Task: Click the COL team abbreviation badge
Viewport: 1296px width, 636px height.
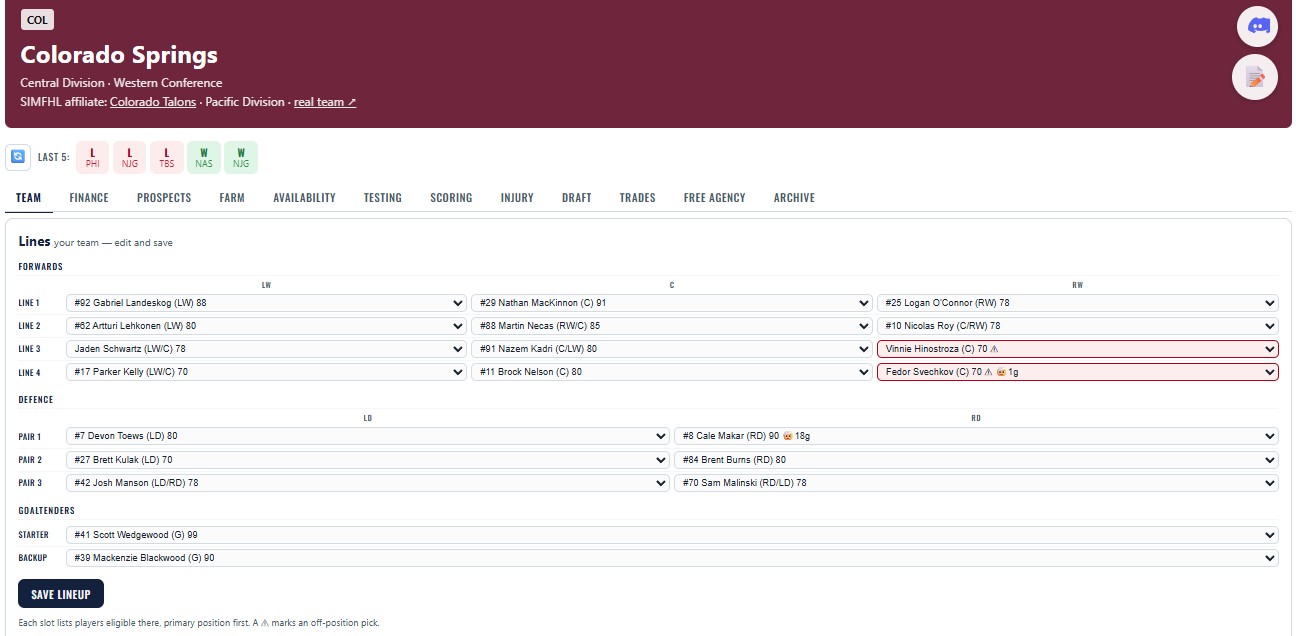Action: click(37, 20)
